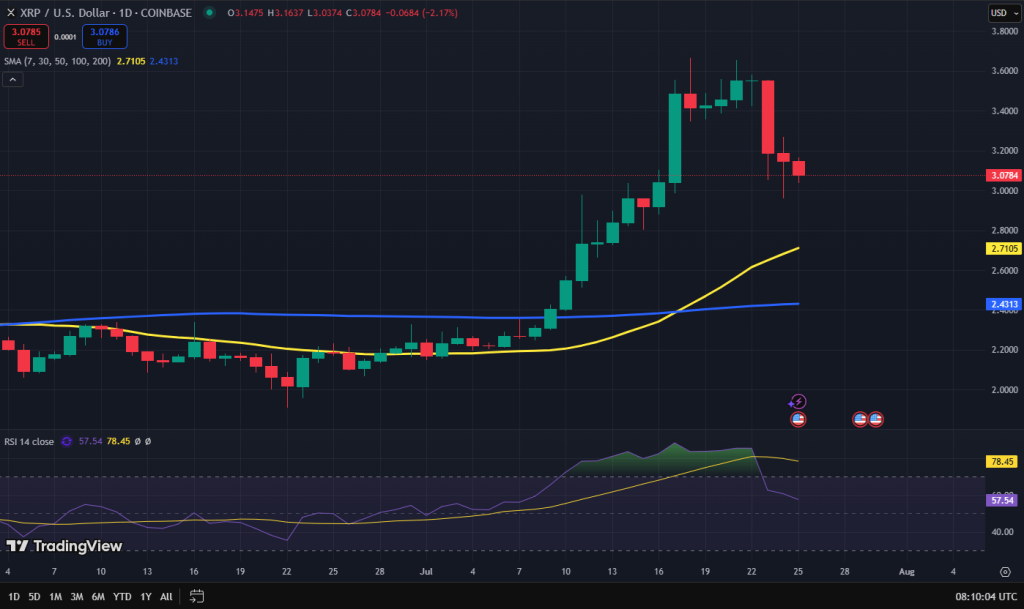The height and width of the screenshot is (609, 1024).
Task: Select the 3M time range
Action: click(x=76, y=597)
